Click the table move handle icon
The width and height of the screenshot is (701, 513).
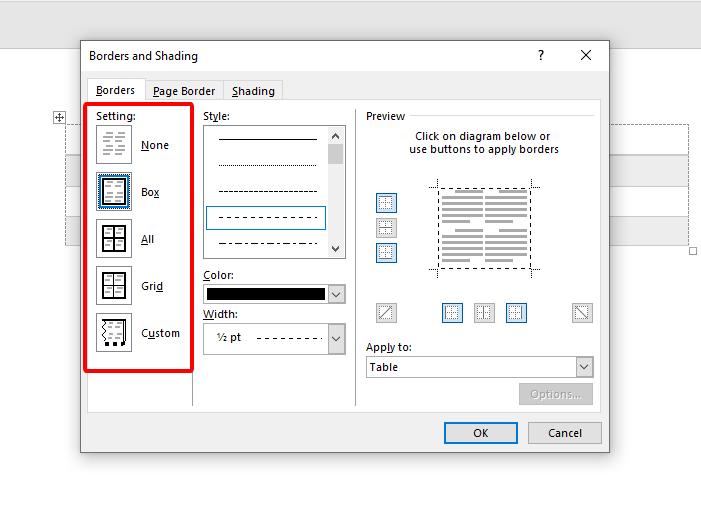point(59,118)
